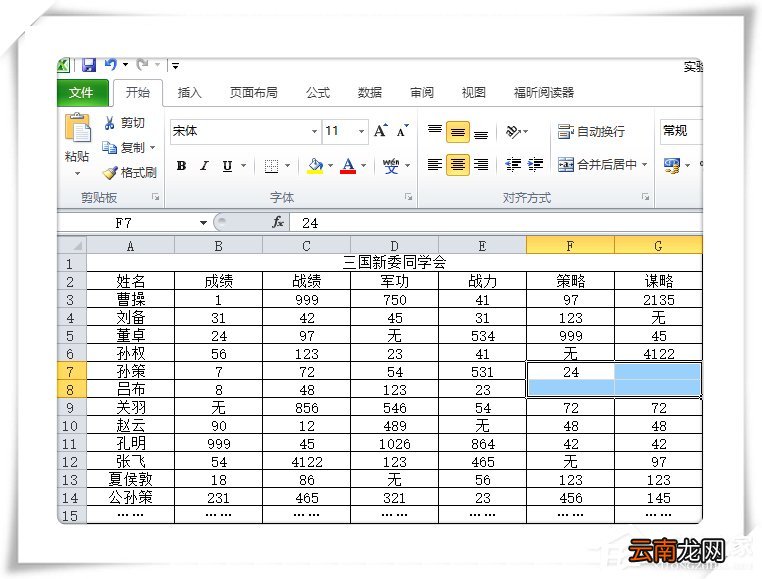Screen dimensions: 762x579
Task: Switch to the 开始 ribbon tab
Action: pos(138,92)
